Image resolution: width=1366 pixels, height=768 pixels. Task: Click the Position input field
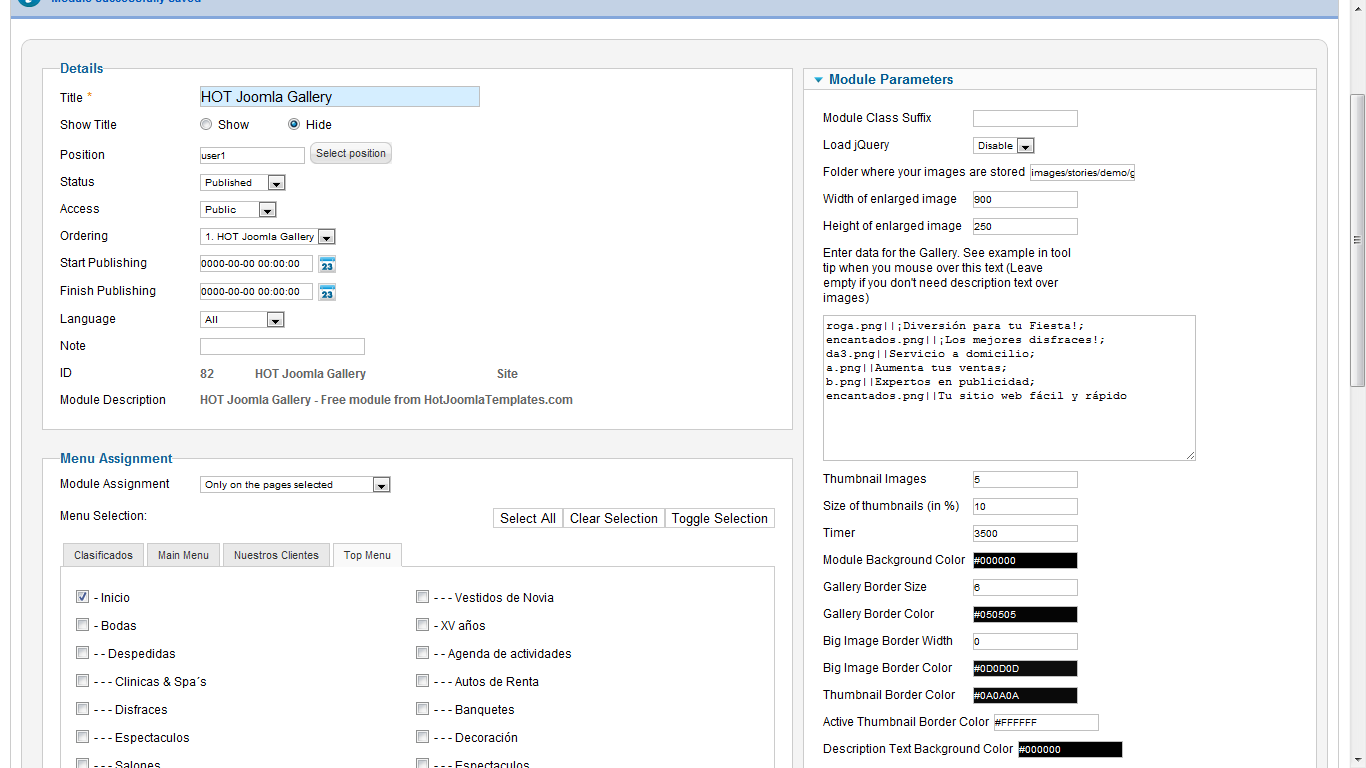coord(252,156)
